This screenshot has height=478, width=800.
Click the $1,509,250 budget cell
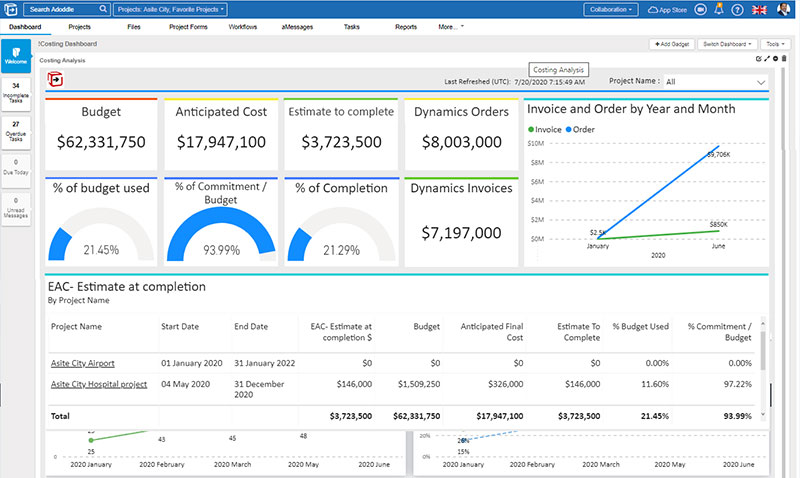click(x=419, y=384)
